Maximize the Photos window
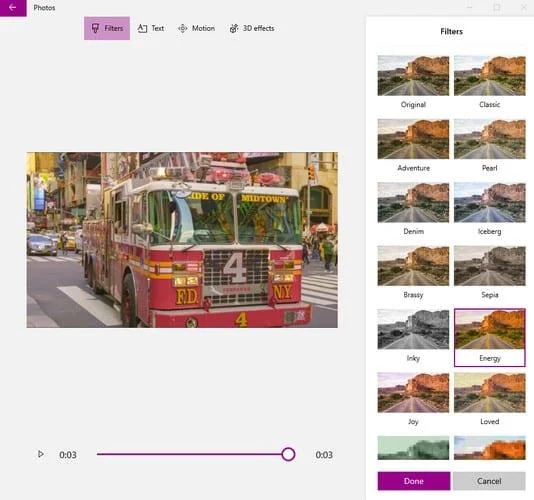 [x=497, y=7]
